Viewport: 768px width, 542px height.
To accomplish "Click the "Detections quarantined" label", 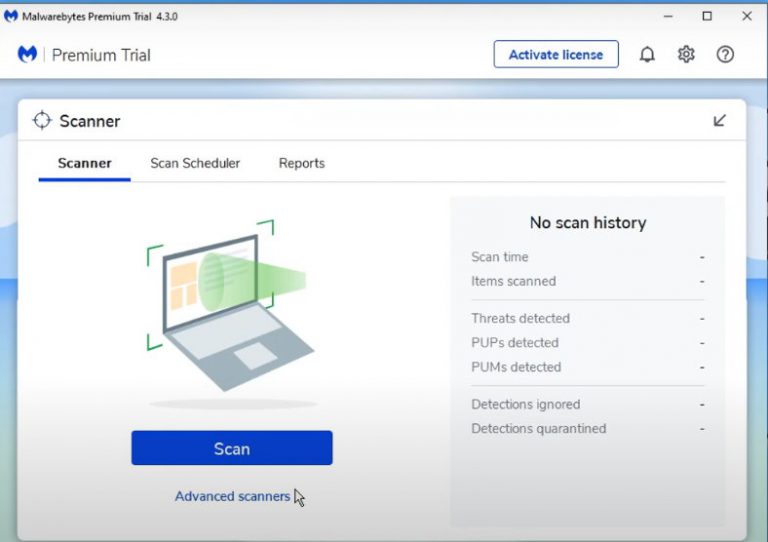I will click(x=538, y=429).
